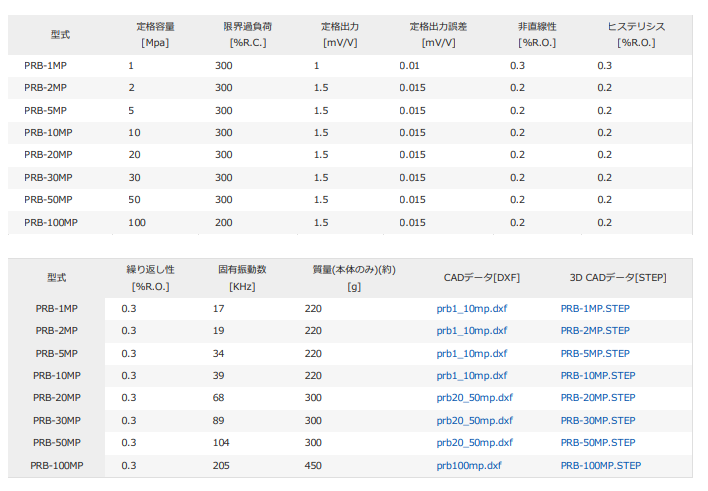Click the CADデータ[DXF] column header

pyautogui.click(x=482, y=278)
